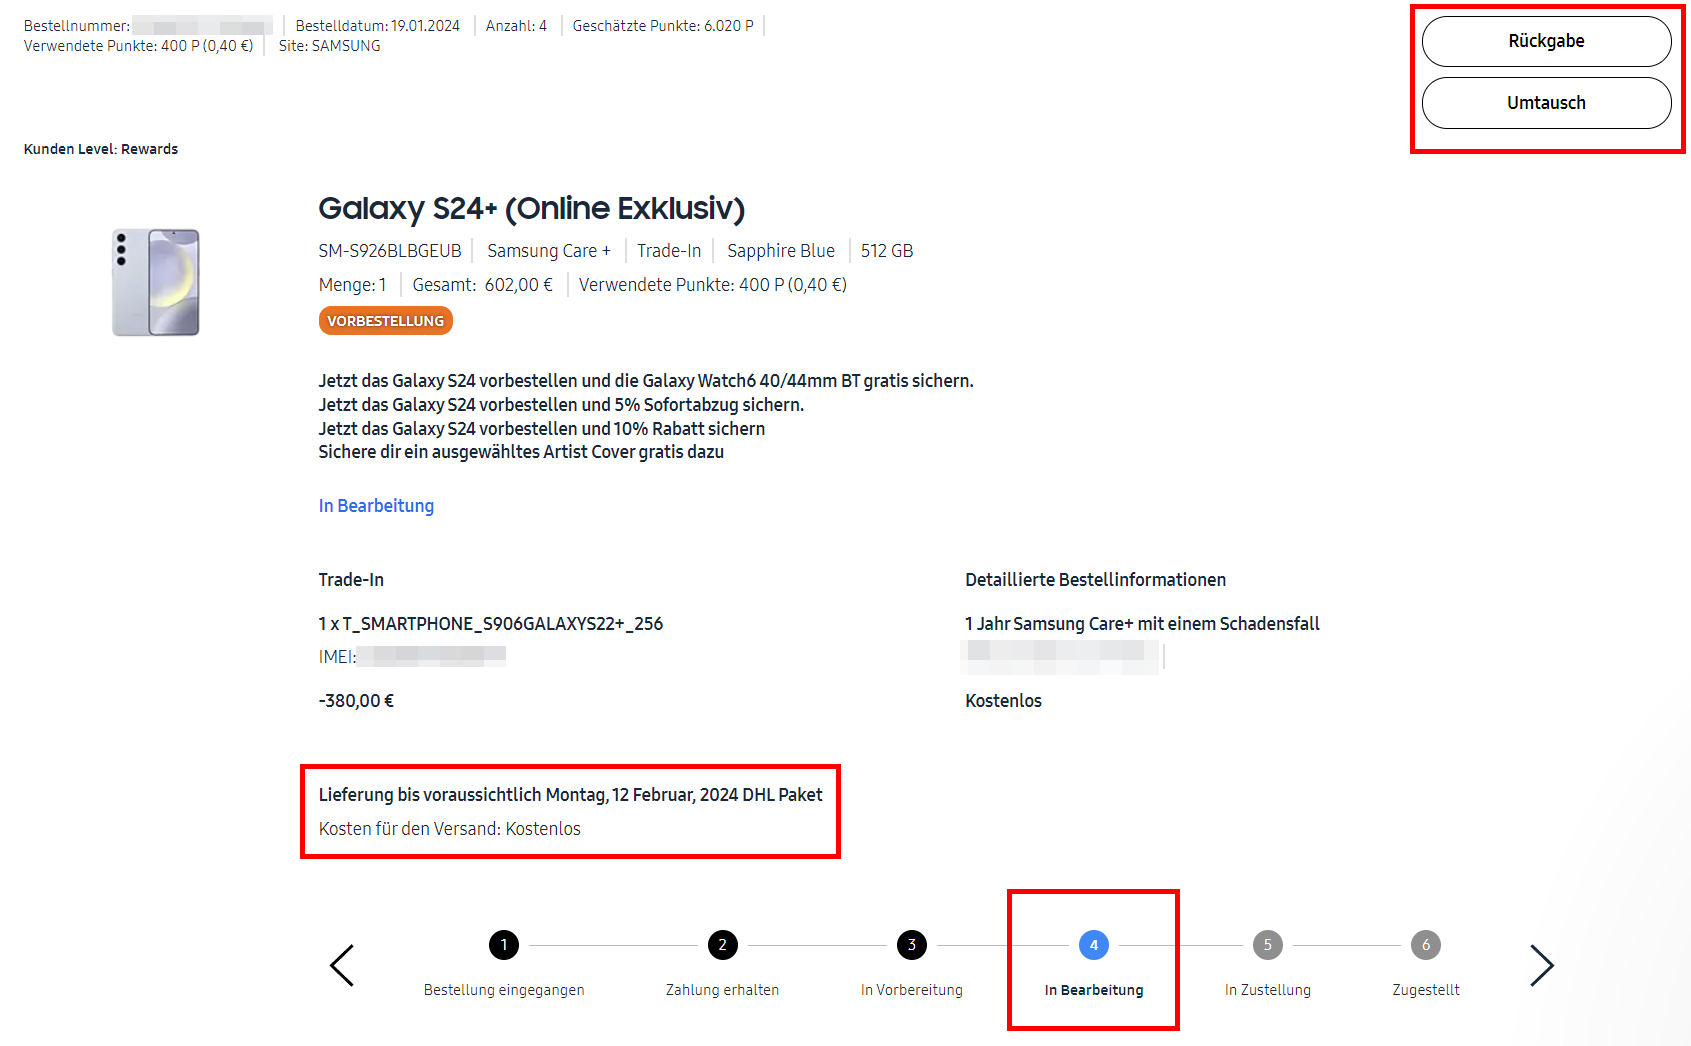The height and width of the screenshot is (1046, 1691).
Task: Click the Bestelldatum: 19.01.2024 text
Action: [x=378, y=26]
